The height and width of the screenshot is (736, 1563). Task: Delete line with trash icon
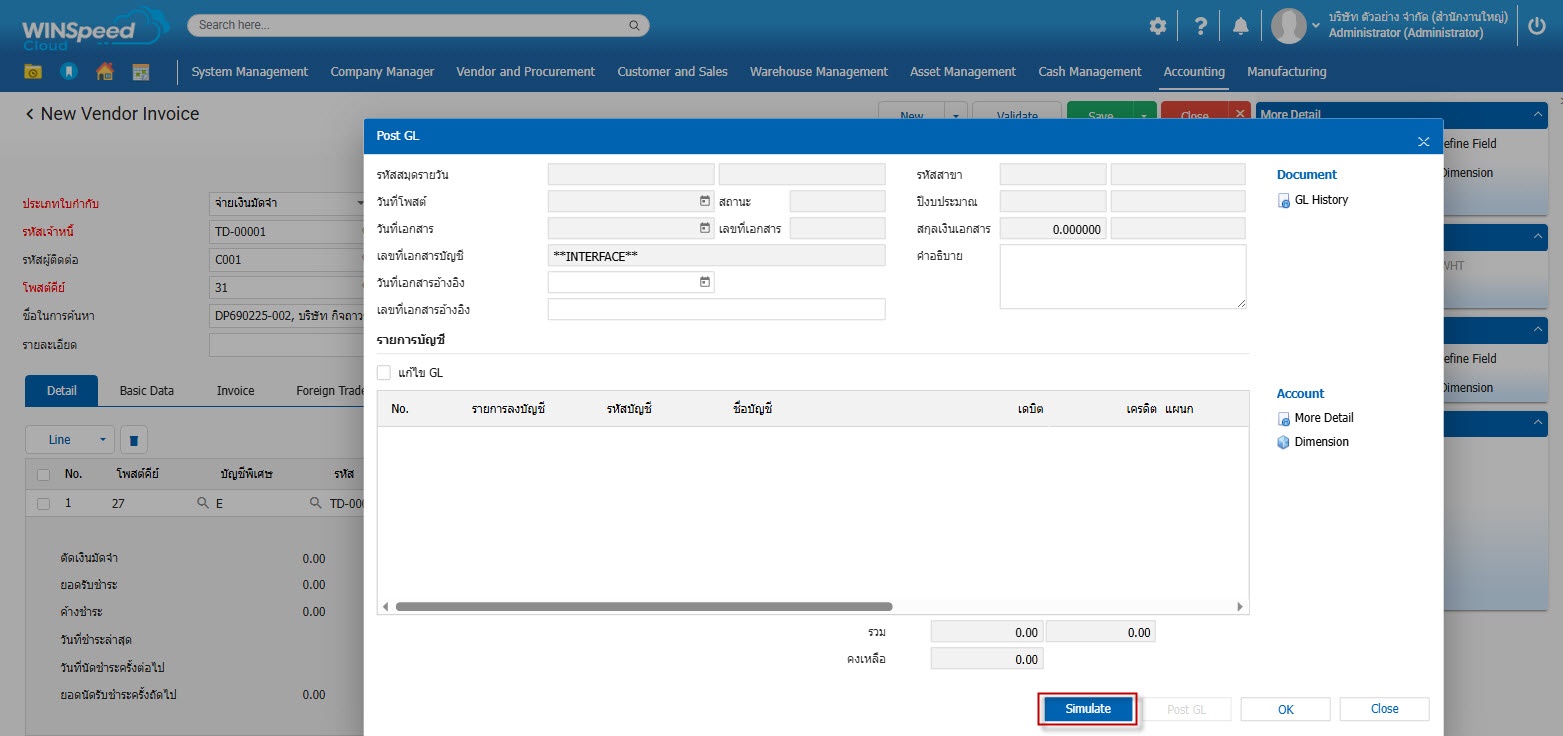pos(134,440)
